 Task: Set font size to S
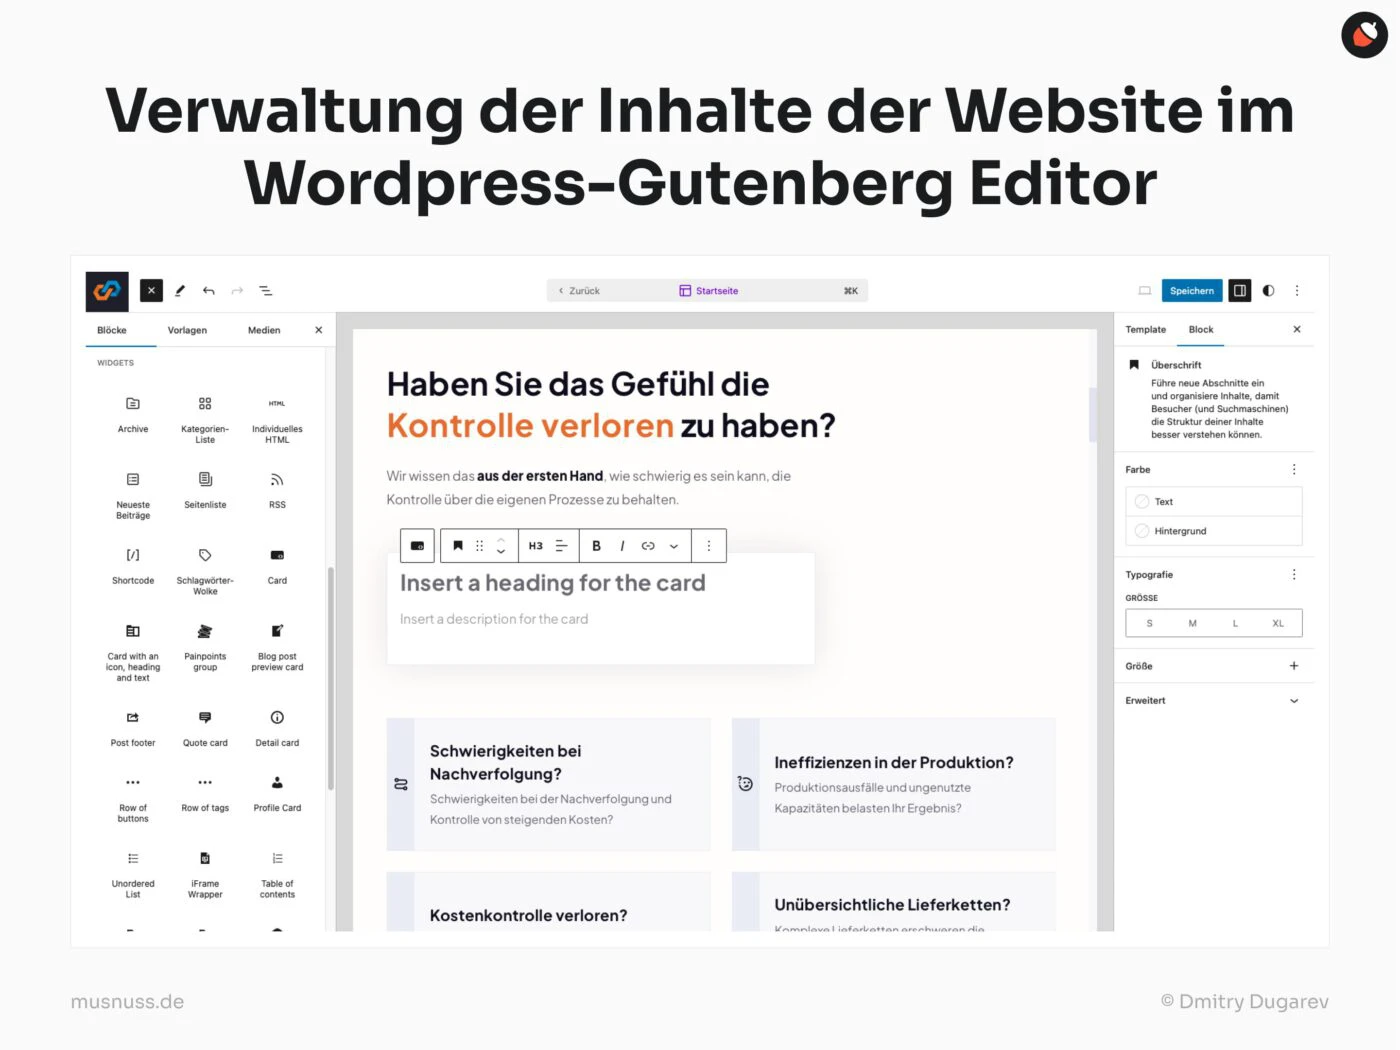1149,623
